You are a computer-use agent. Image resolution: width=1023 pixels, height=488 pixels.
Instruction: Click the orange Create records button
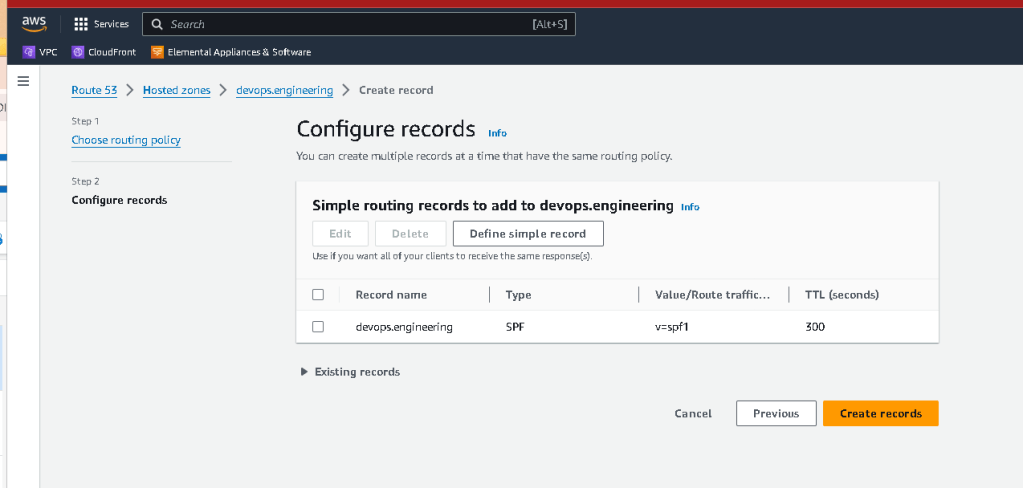tap(881, 414)
